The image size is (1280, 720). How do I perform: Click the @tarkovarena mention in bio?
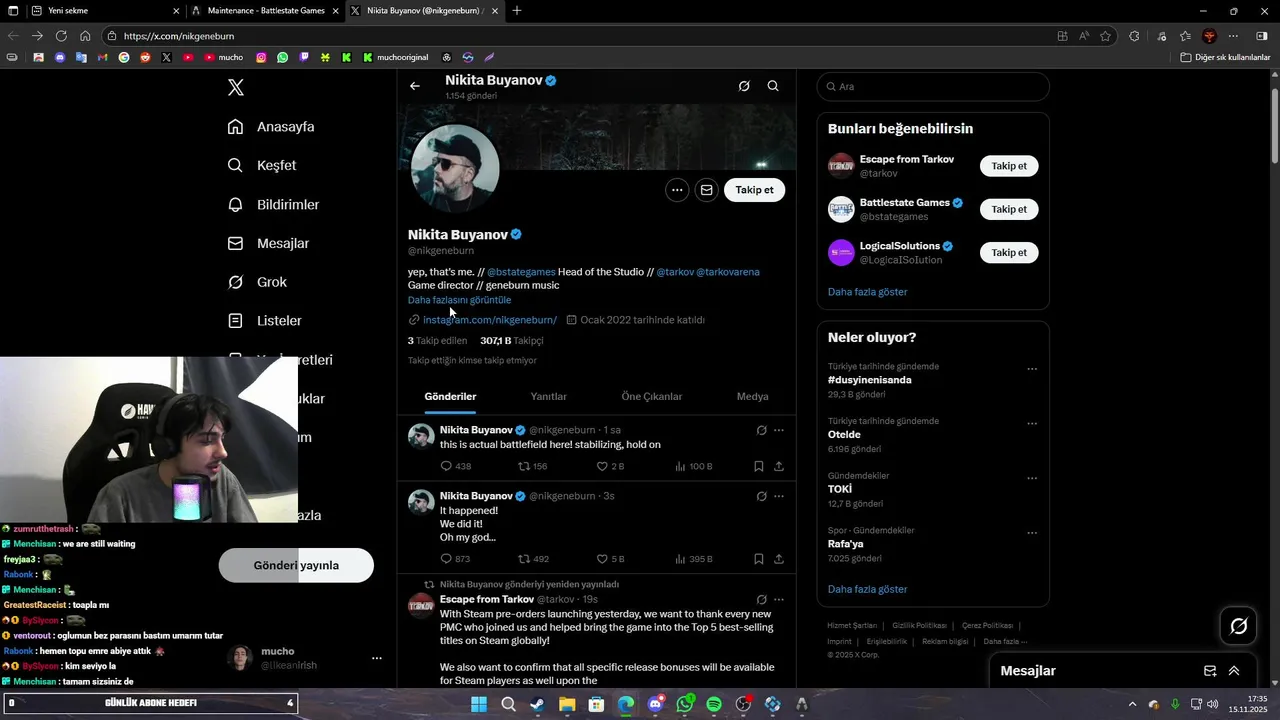click(x=728, y=272)
